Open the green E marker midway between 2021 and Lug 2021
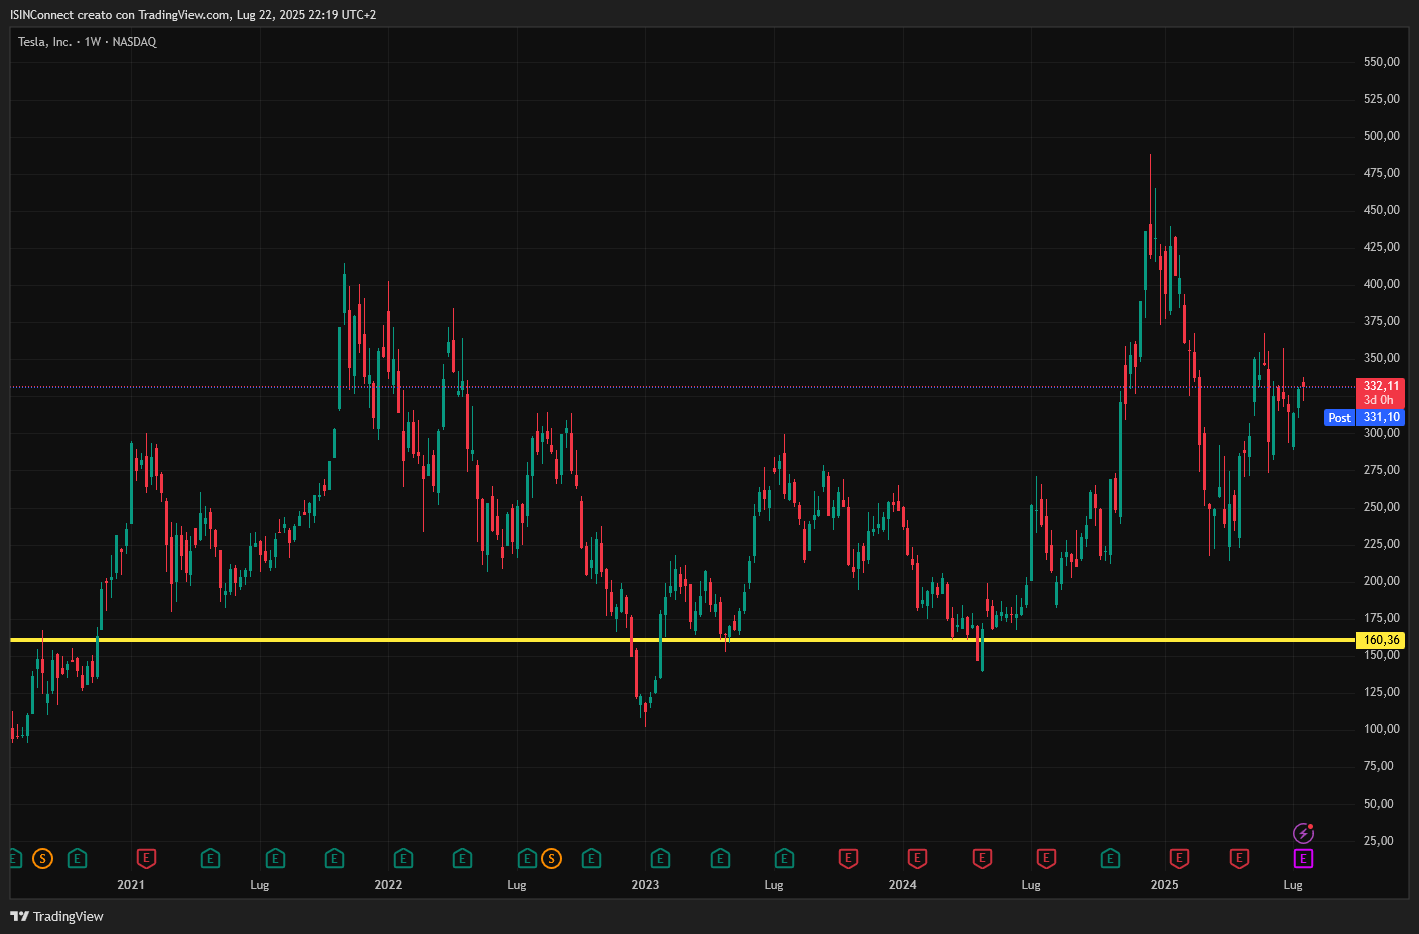The image size is (1419, 934). pos(210,858)
